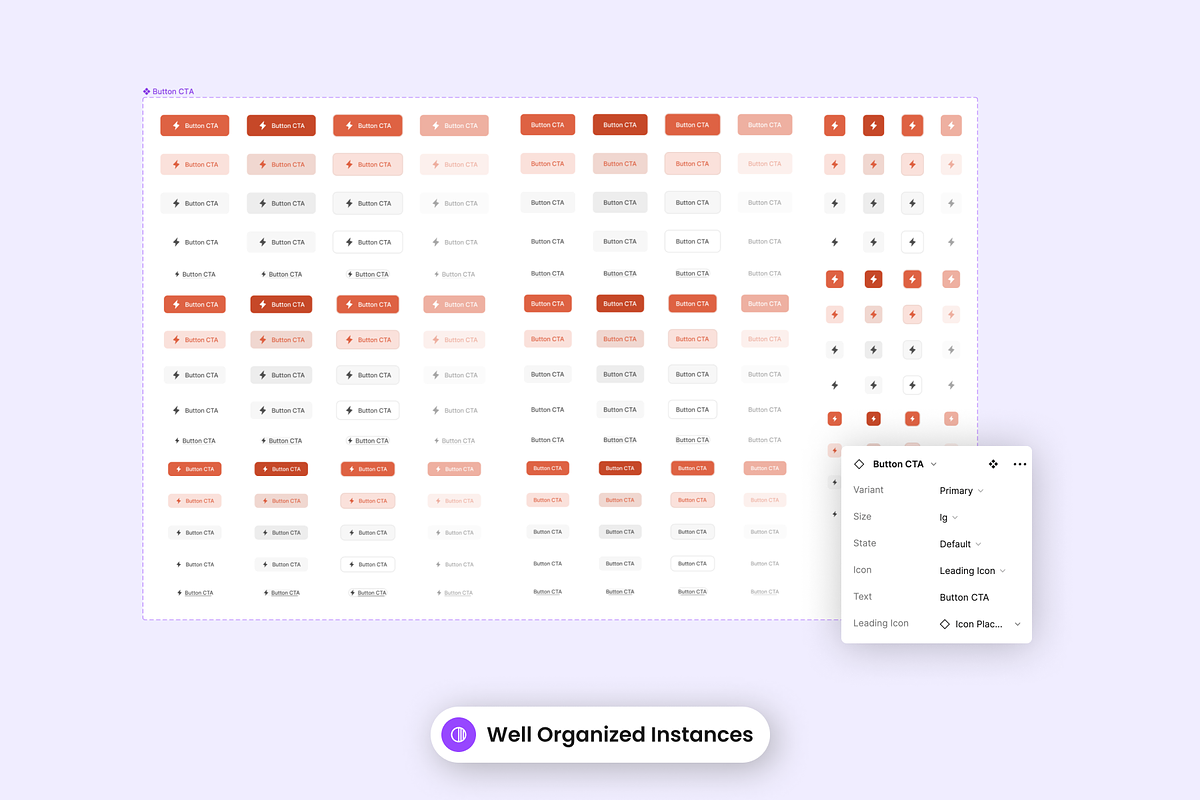Click the Variant property label

click(868, 490)
